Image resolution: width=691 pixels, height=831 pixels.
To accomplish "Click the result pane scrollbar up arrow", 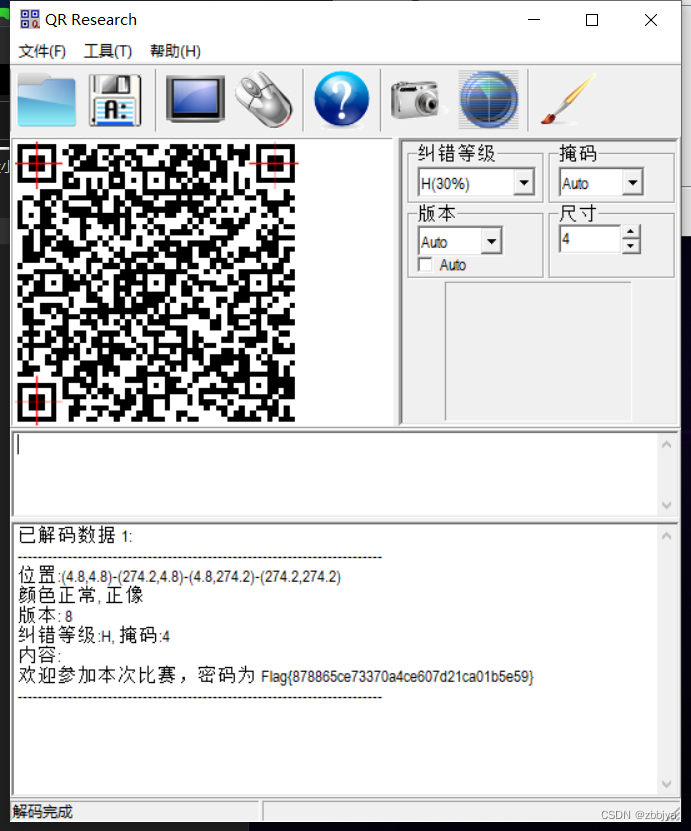I will pyautogui.click(x=667, y=536).
